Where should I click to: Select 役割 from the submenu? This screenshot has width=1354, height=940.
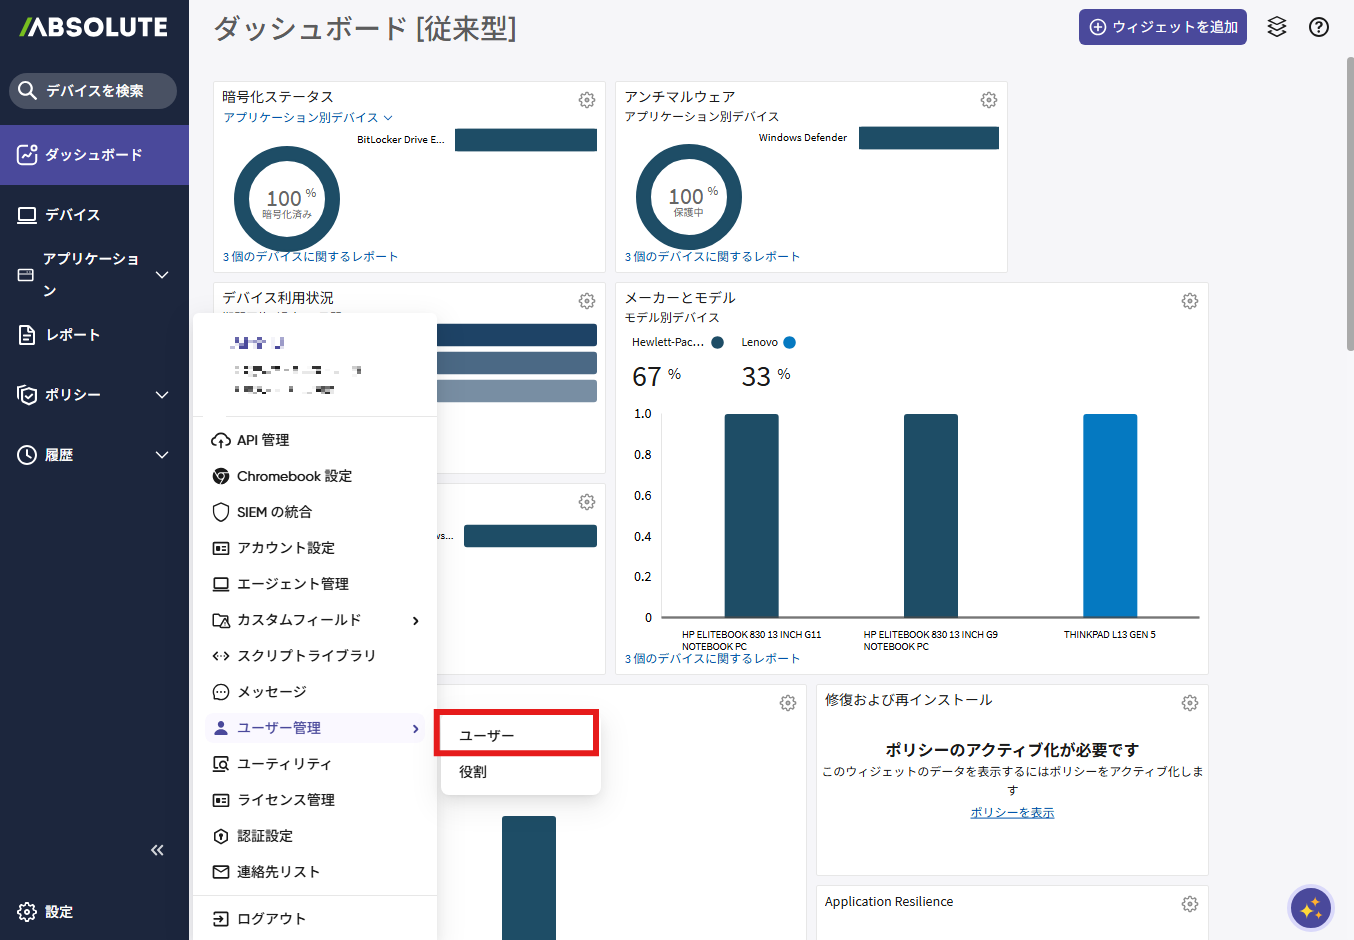coord(473,772)
